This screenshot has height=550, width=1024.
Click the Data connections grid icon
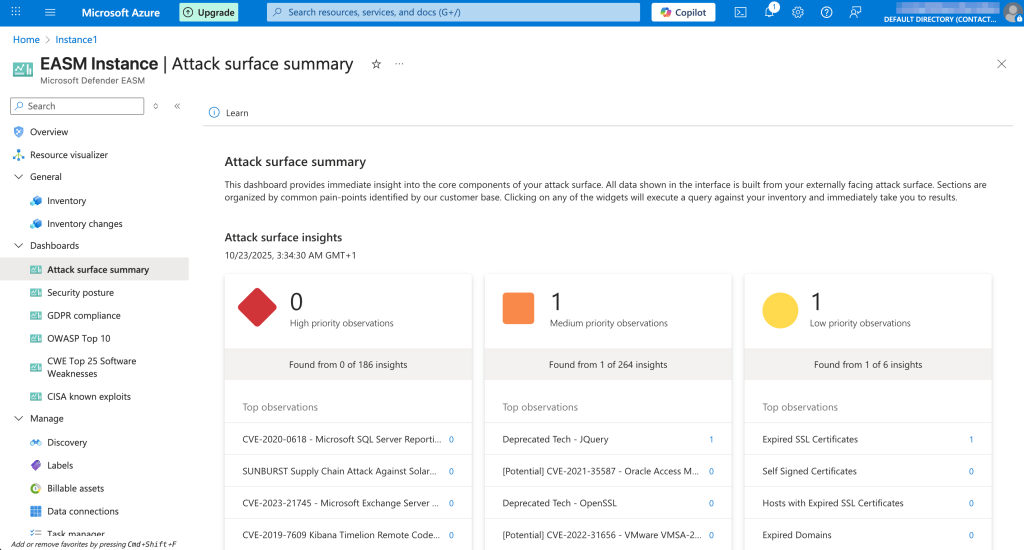point(36,511)
